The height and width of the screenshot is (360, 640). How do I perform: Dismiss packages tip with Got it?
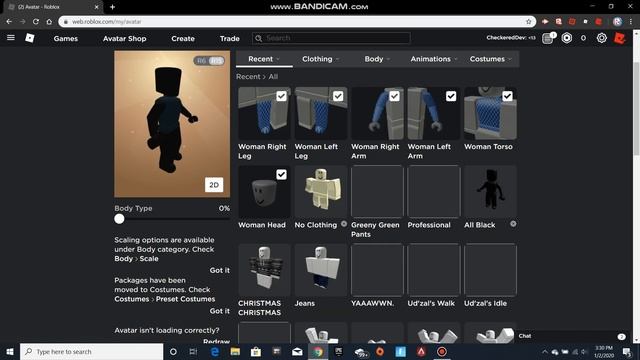(220, 311)
